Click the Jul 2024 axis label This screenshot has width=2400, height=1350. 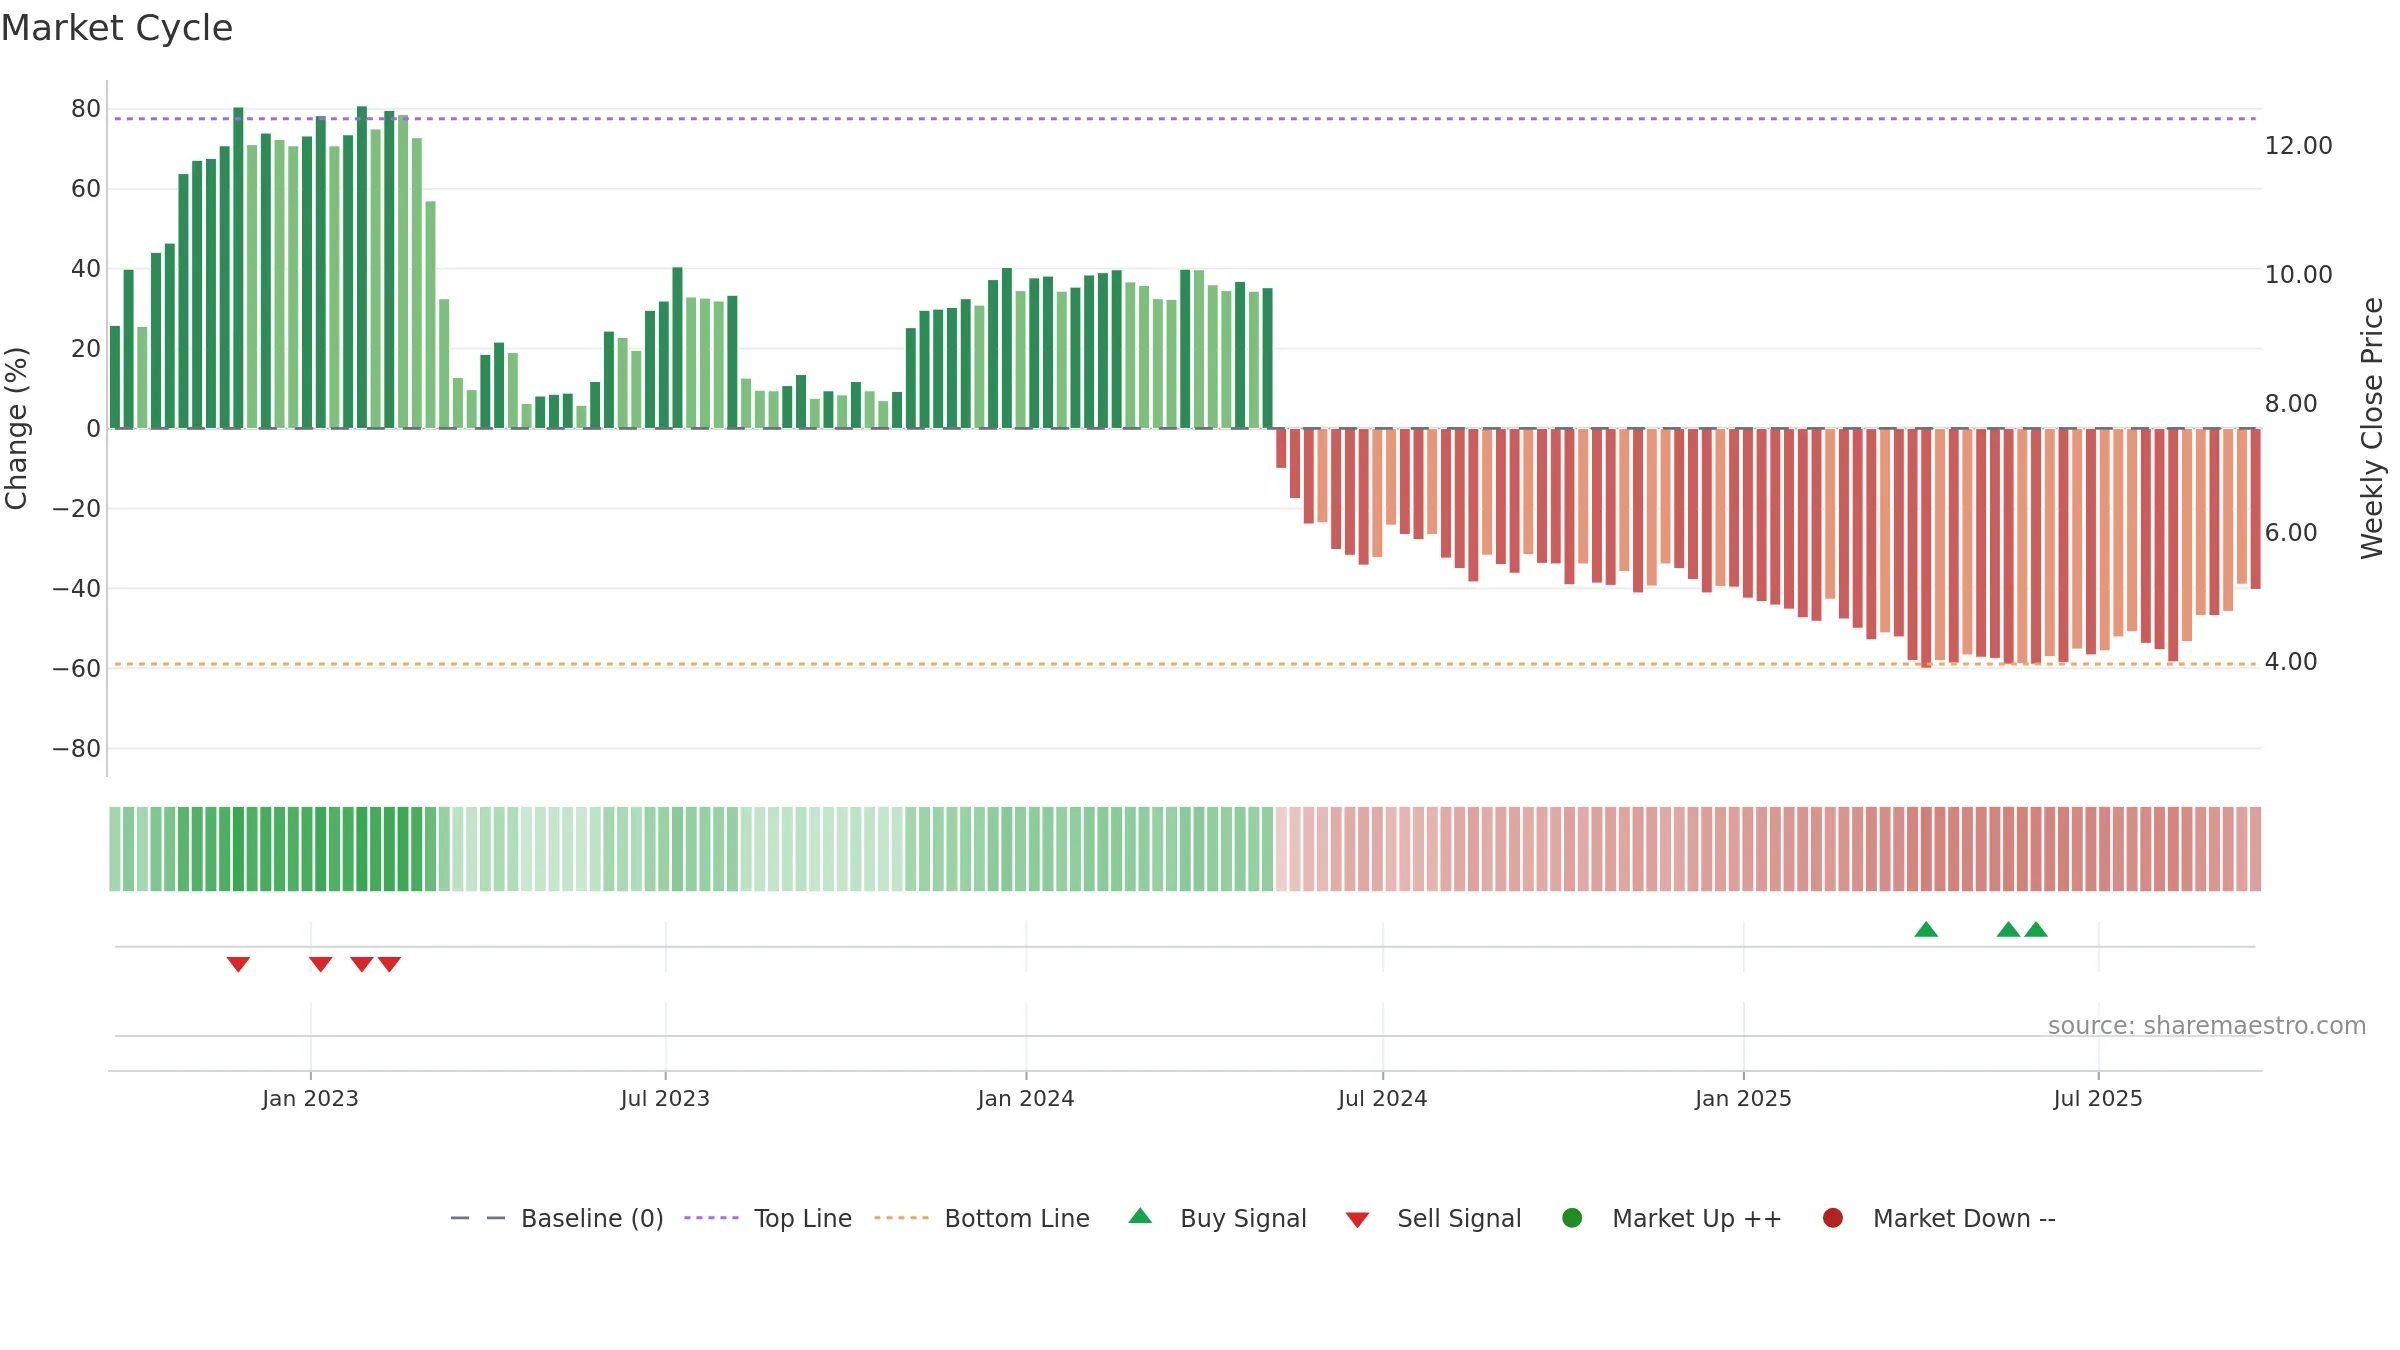pyautogui.click(x=1383, y=1098)
